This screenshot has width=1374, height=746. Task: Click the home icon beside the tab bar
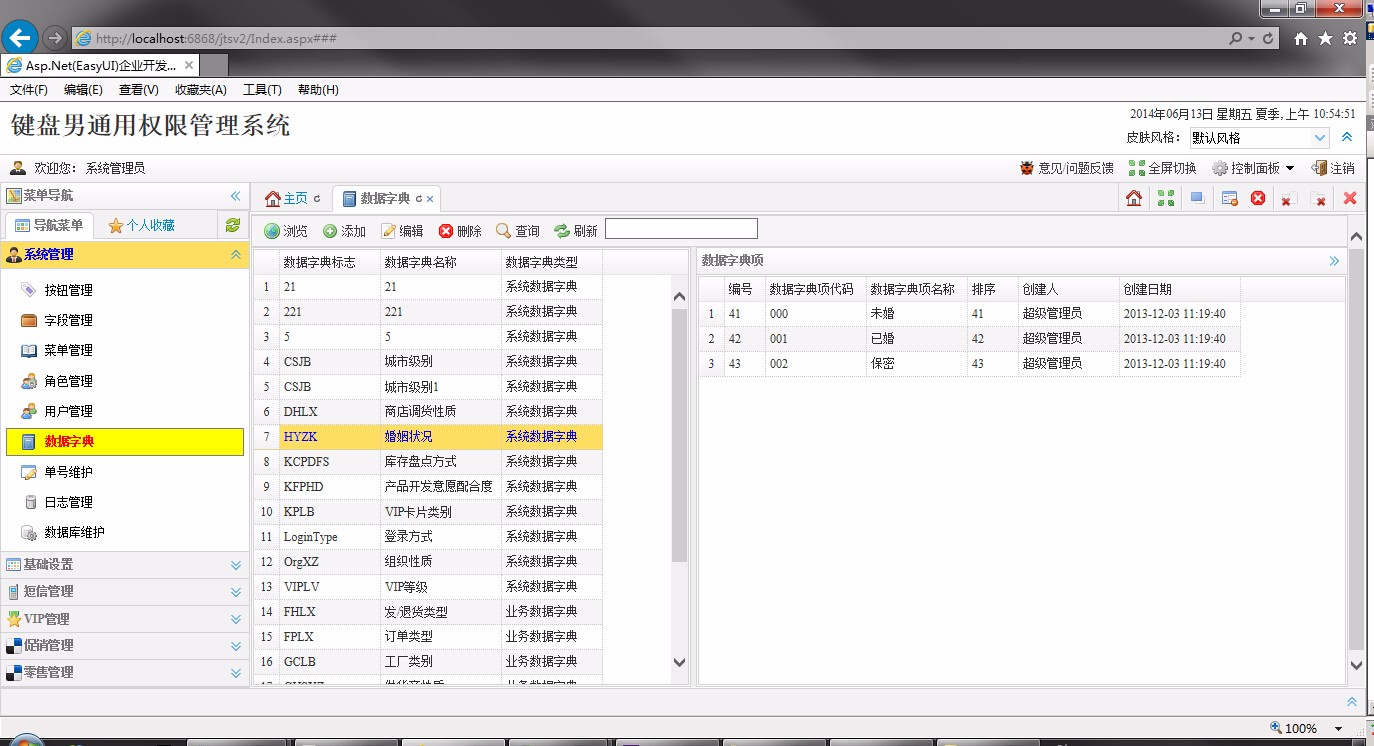click(1133, 198)
